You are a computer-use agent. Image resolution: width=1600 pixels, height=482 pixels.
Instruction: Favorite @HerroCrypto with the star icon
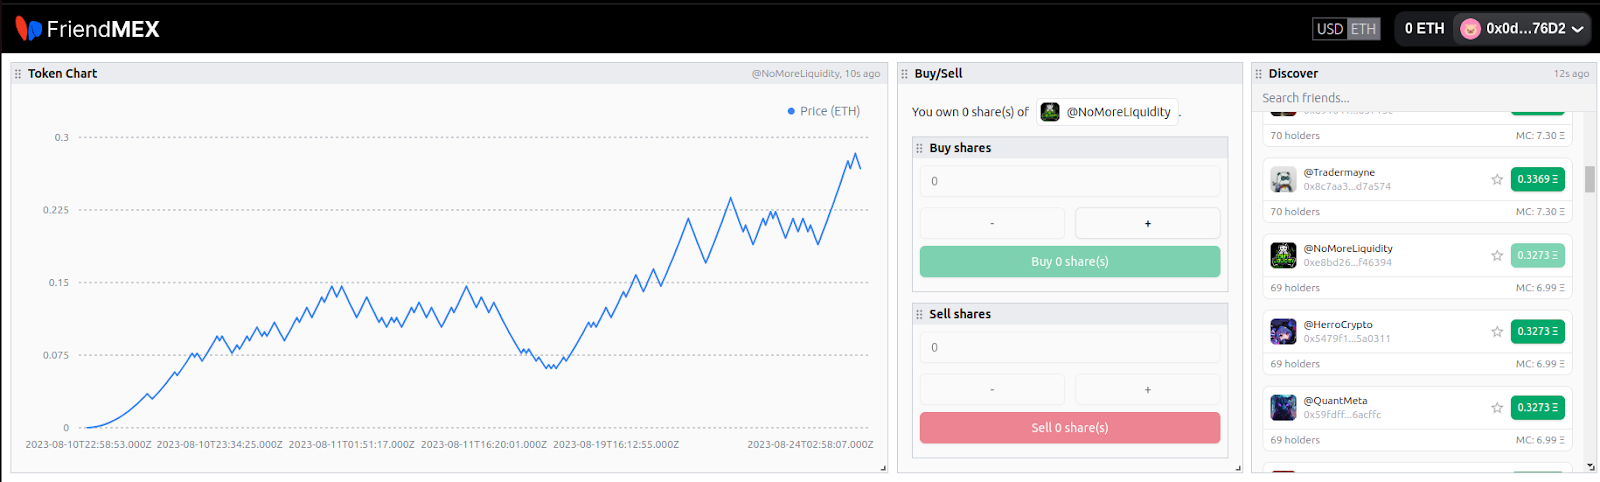point(1497,332)
